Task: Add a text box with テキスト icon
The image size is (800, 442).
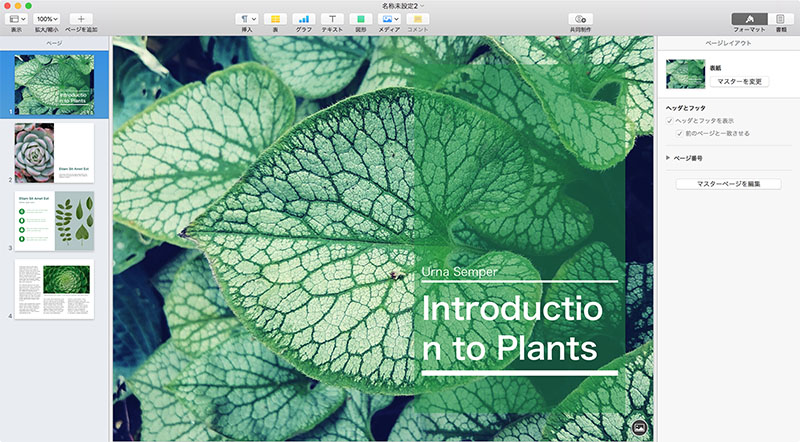Action: click(332, 19)
